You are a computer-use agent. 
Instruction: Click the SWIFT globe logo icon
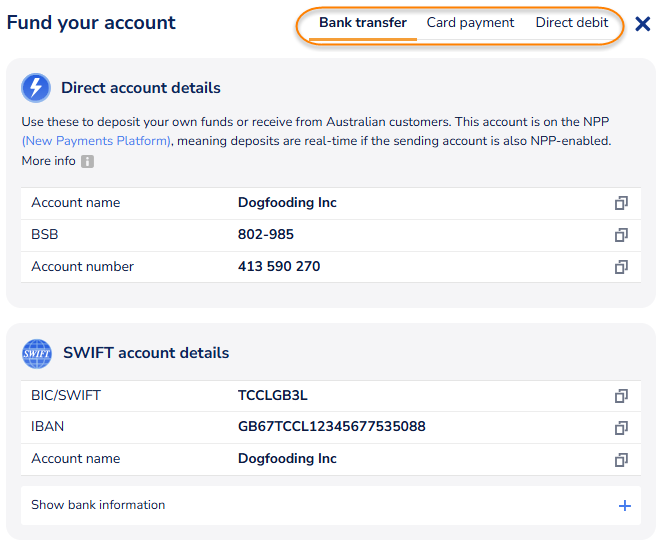36,353
